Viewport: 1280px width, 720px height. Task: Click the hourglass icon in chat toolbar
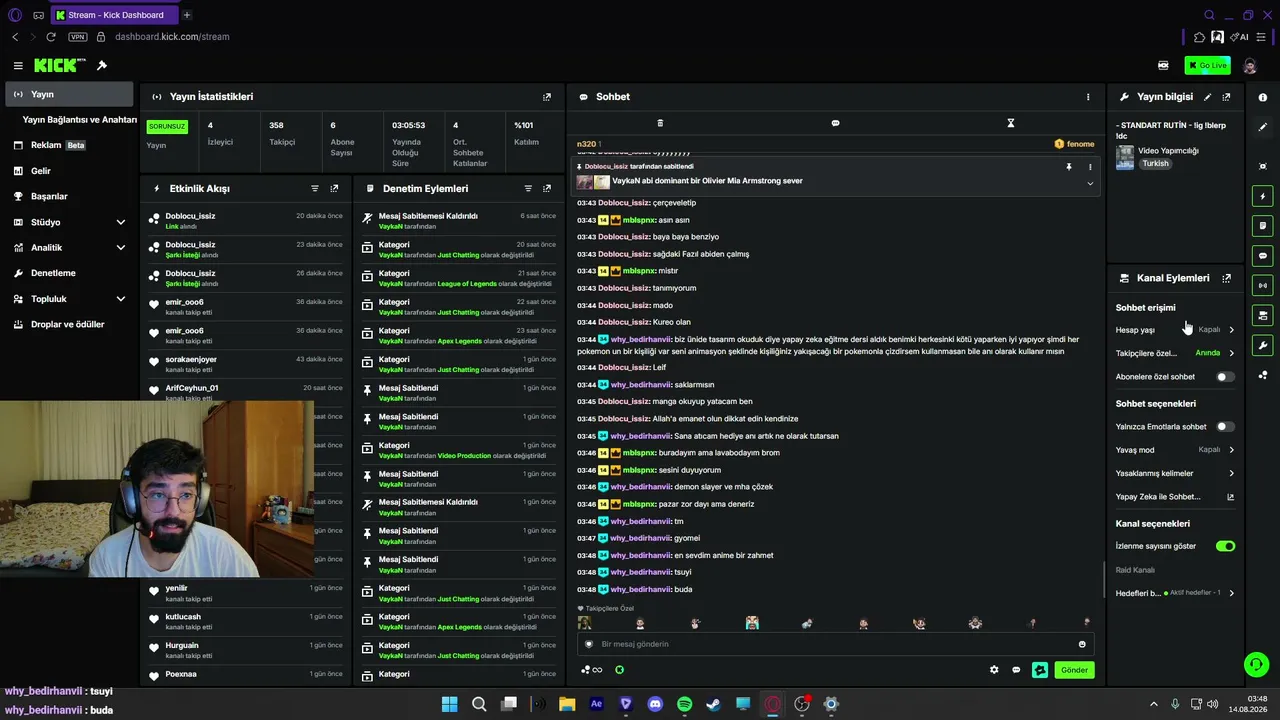point(1011,123)
